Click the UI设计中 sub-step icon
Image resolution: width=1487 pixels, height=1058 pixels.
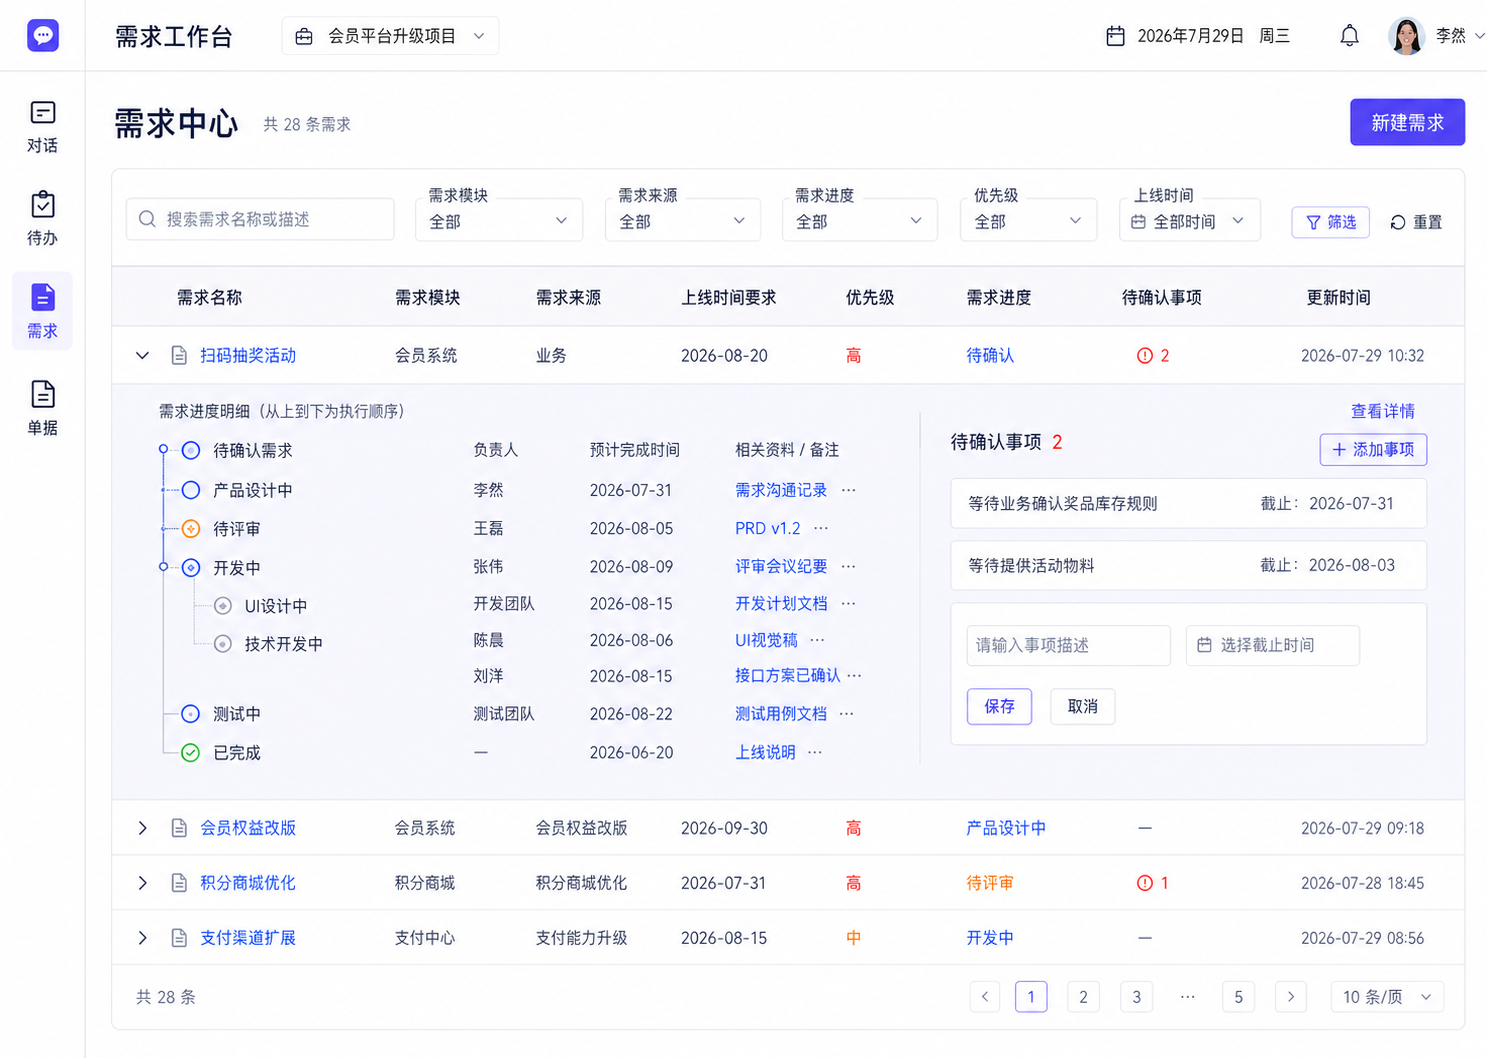pos(223,606)
